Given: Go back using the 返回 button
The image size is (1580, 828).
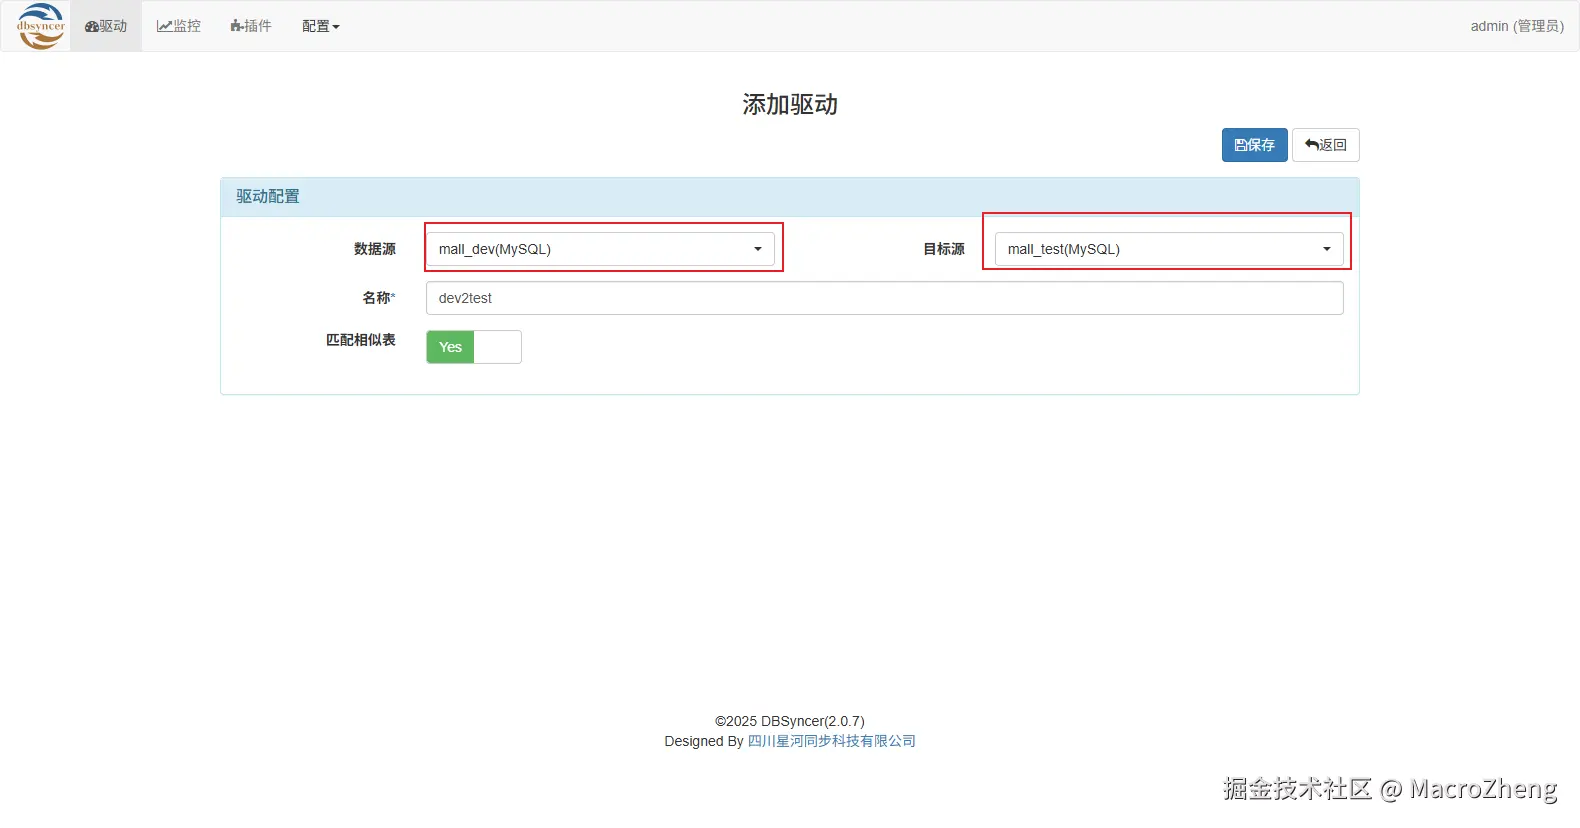Looking at the screenshot, I should (x=1326, y=145).
